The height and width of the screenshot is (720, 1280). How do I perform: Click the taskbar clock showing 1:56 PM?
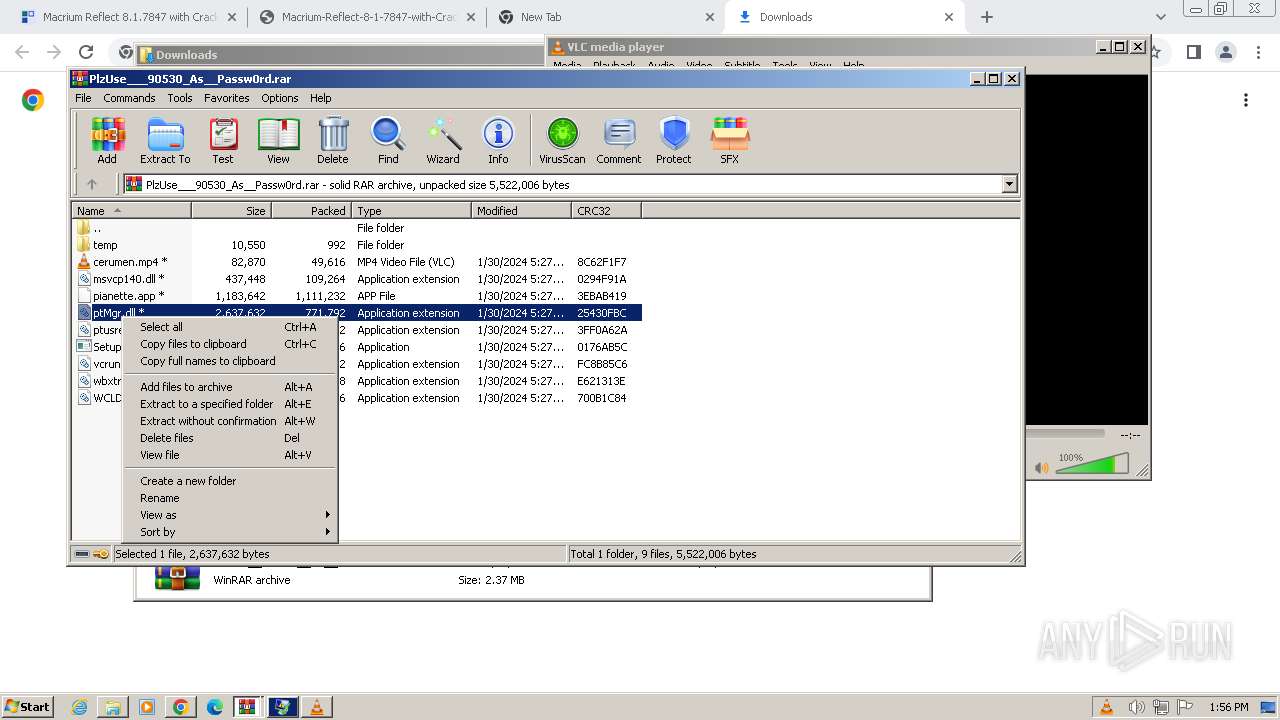pos(1228,707)
